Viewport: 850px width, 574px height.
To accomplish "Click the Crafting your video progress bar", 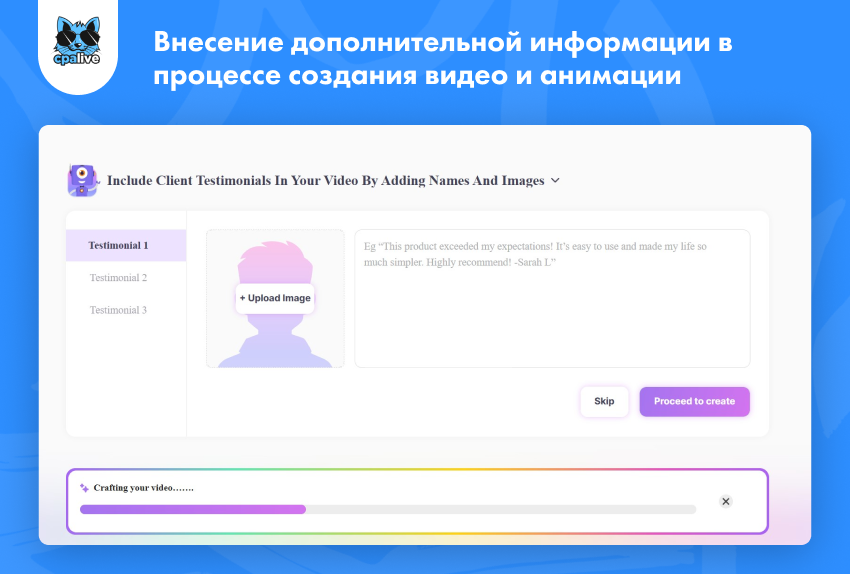I will point(388,509).
